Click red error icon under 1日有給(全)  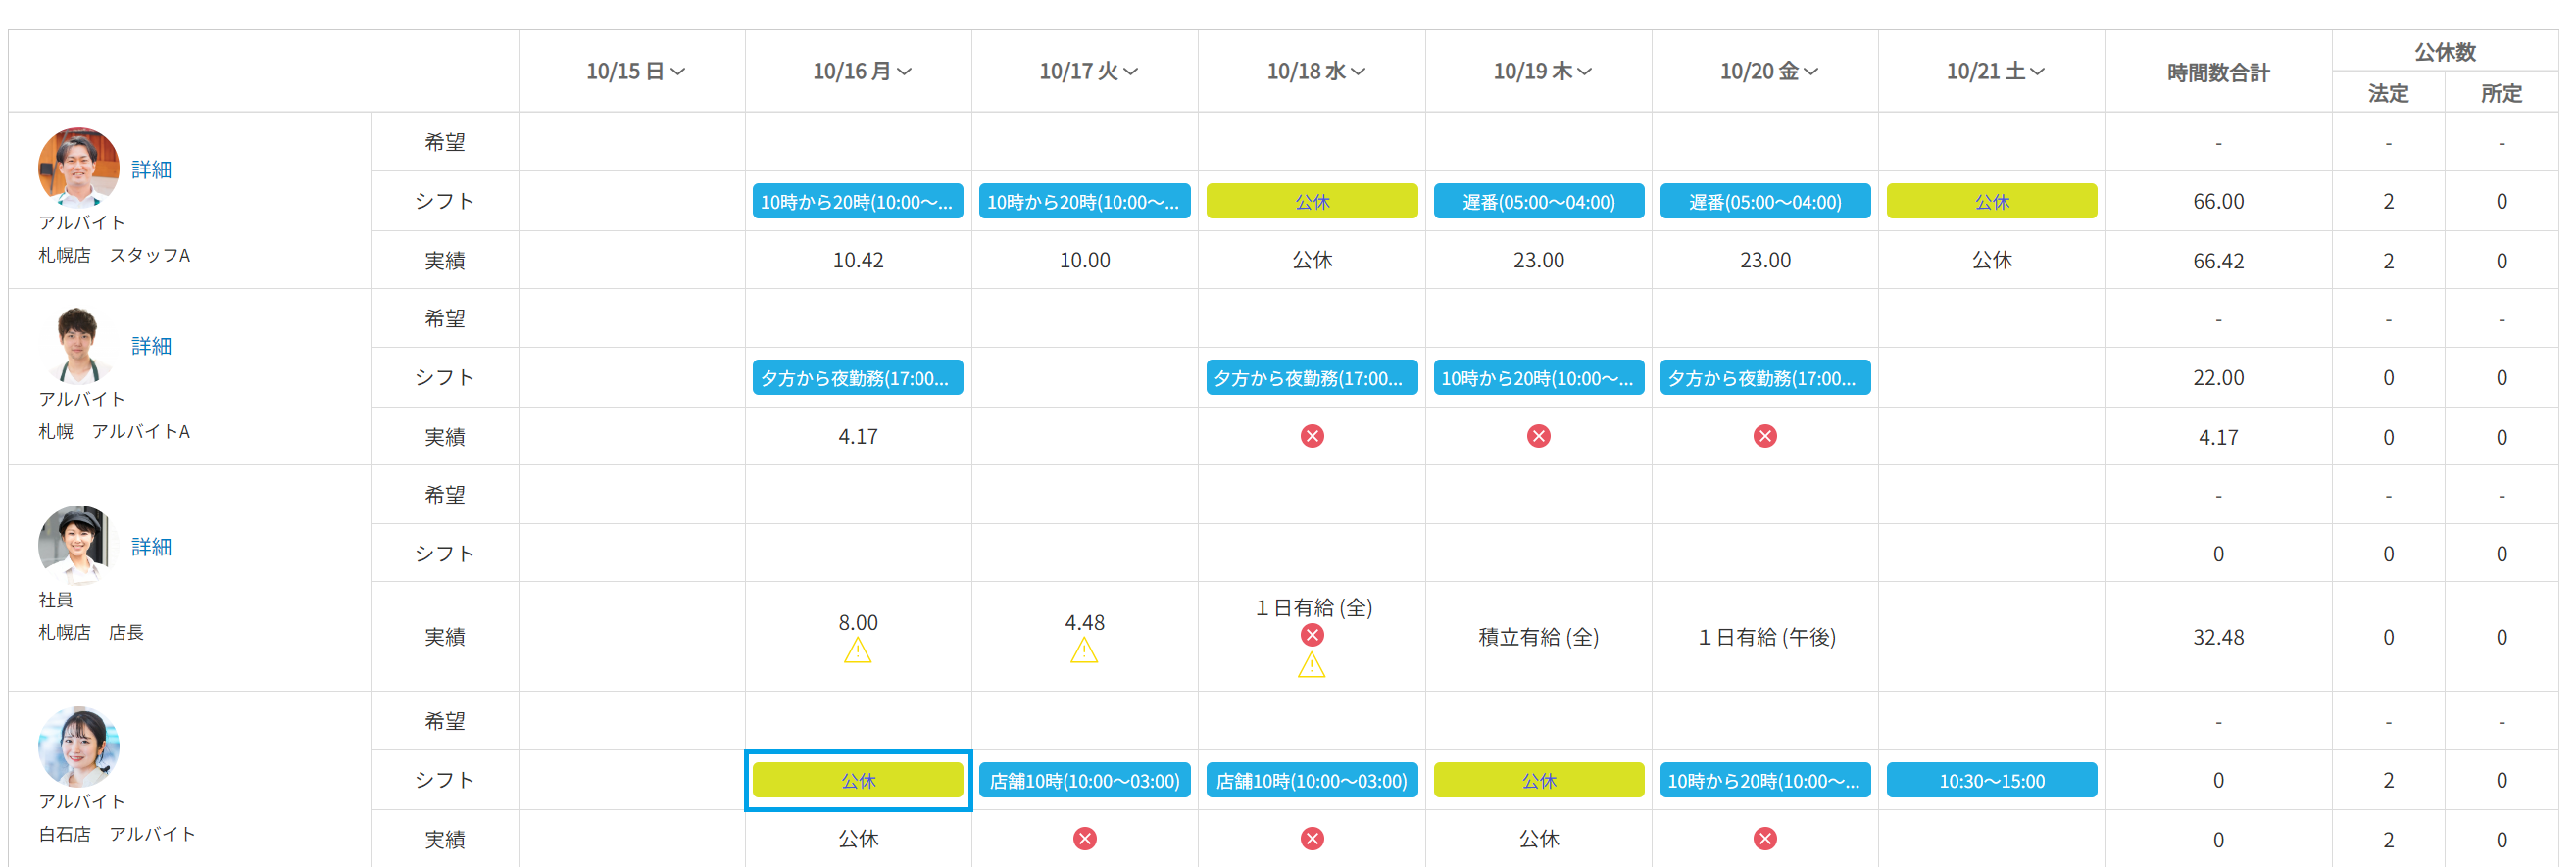coord(1311,635)
